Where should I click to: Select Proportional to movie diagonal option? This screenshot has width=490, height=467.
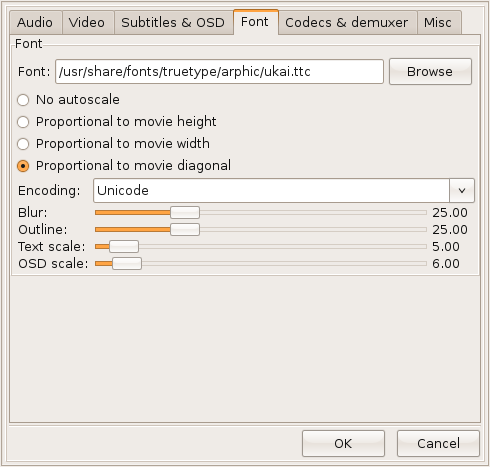(x=23, y=166)
